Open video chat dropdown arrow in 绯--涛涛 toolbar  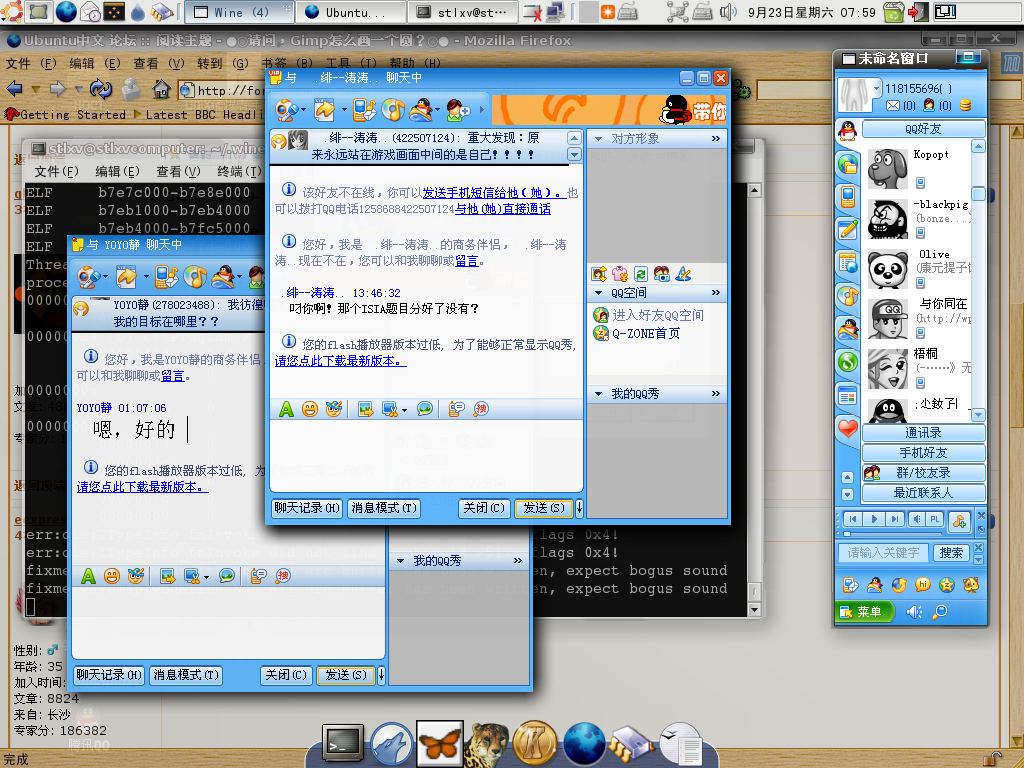tap(303, 110)
